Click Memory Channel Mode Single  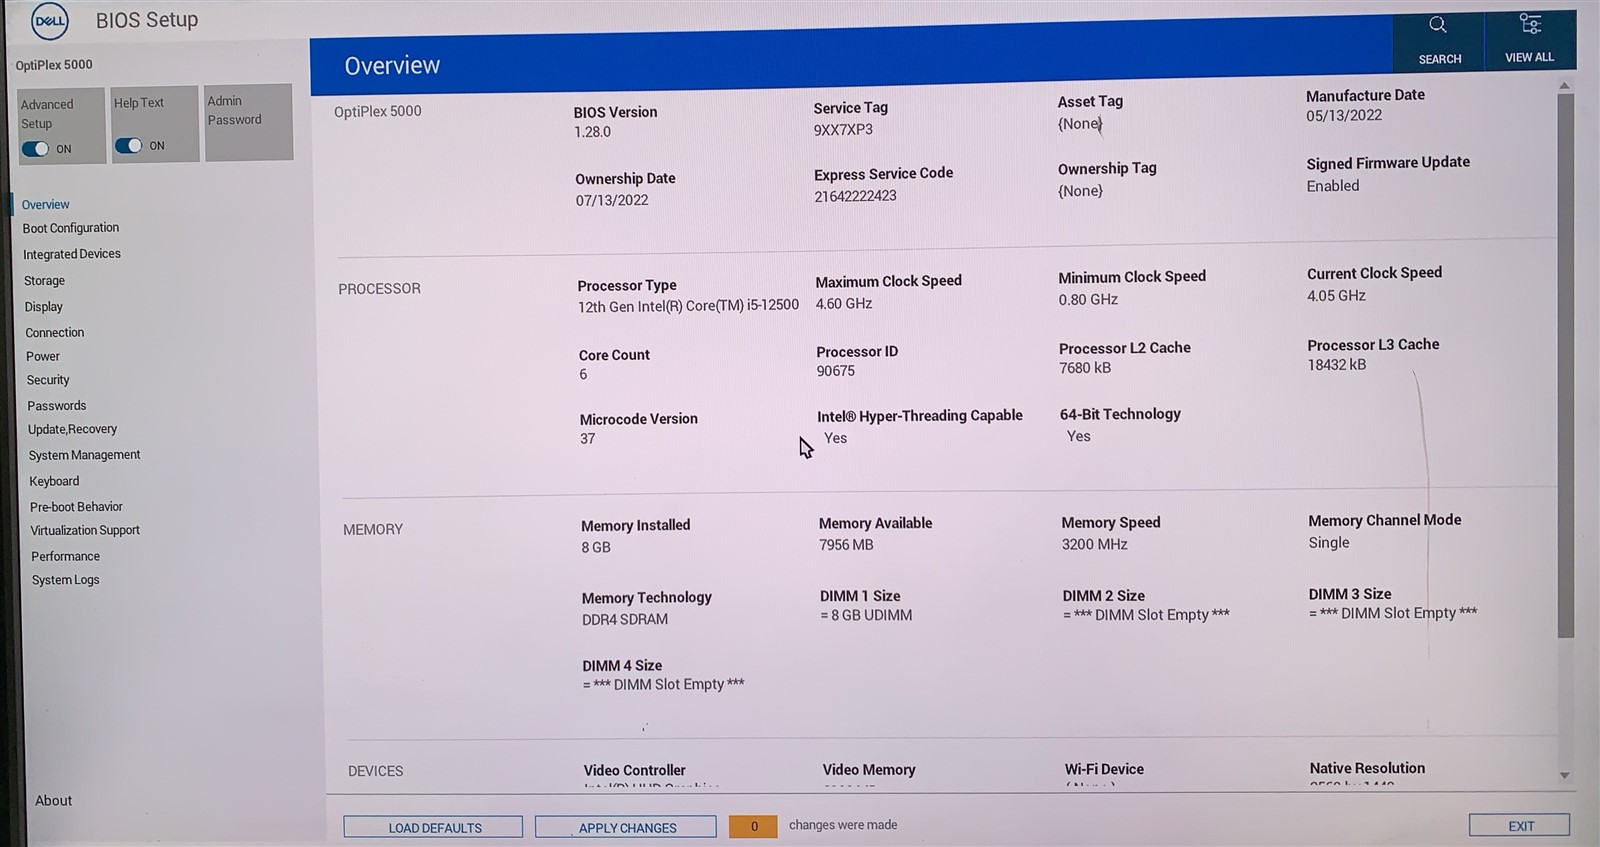pos(1329,542)
